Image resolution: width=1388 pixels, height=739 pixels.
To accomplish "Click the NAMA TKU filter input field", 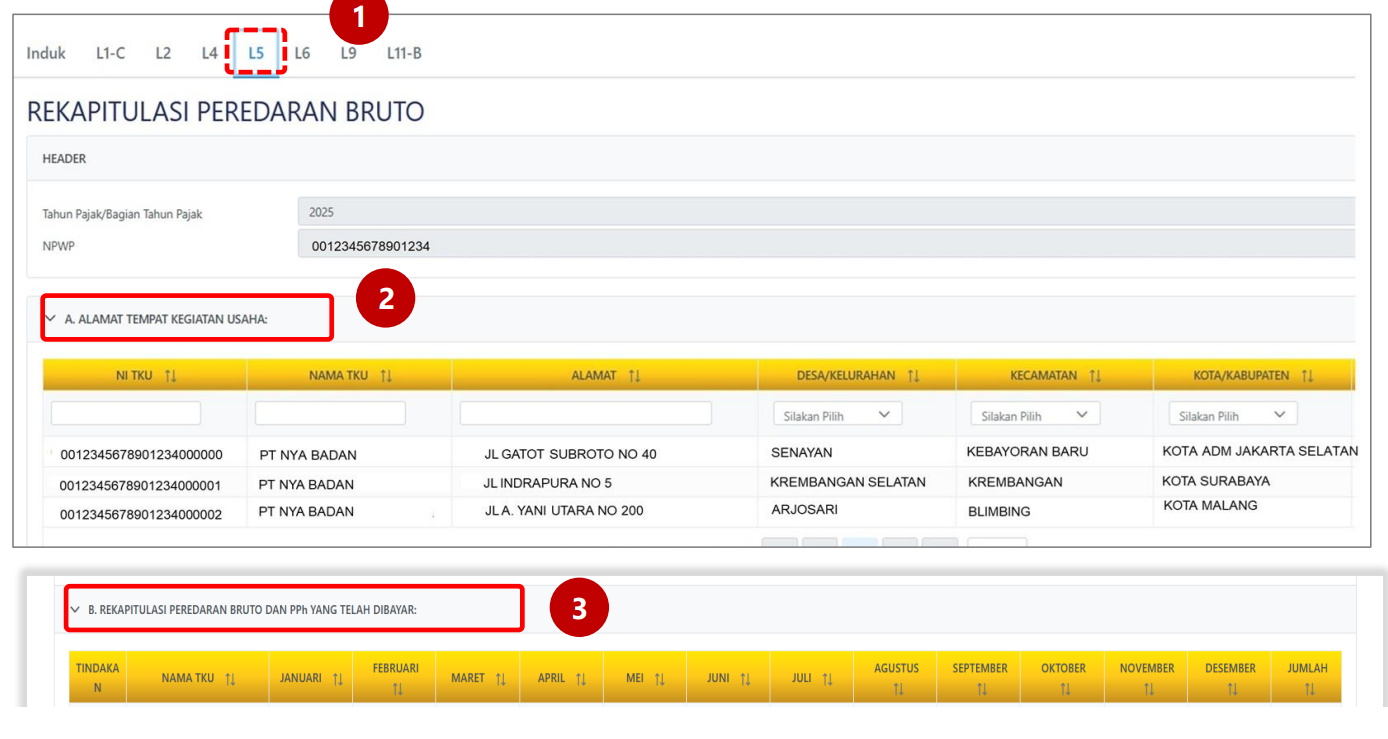I will tap(330, 412).
